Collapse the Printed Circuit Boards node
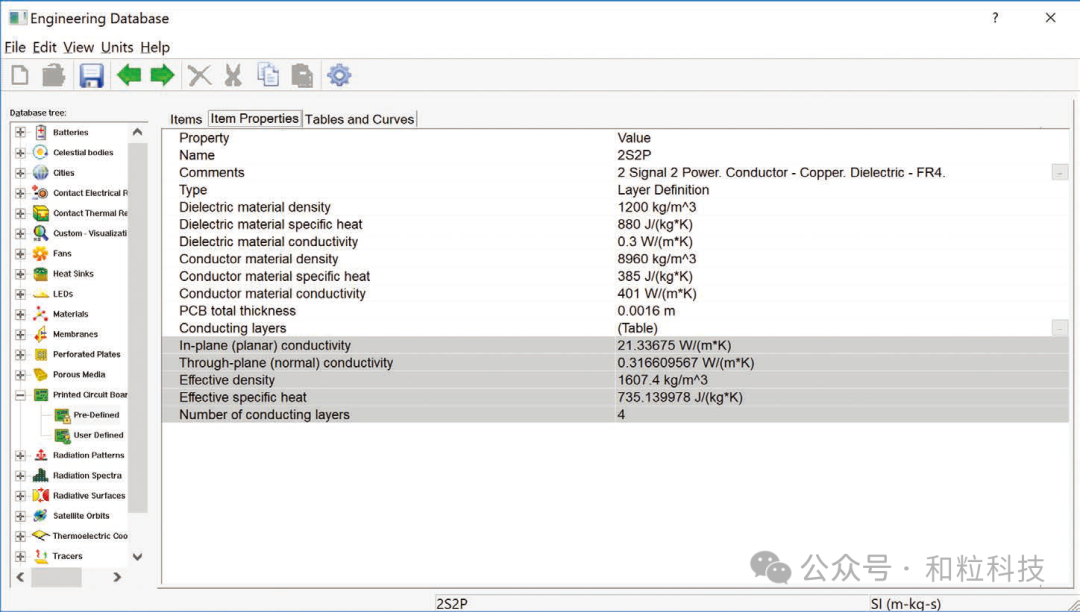 pyautogui.click(x=20, y=395)
